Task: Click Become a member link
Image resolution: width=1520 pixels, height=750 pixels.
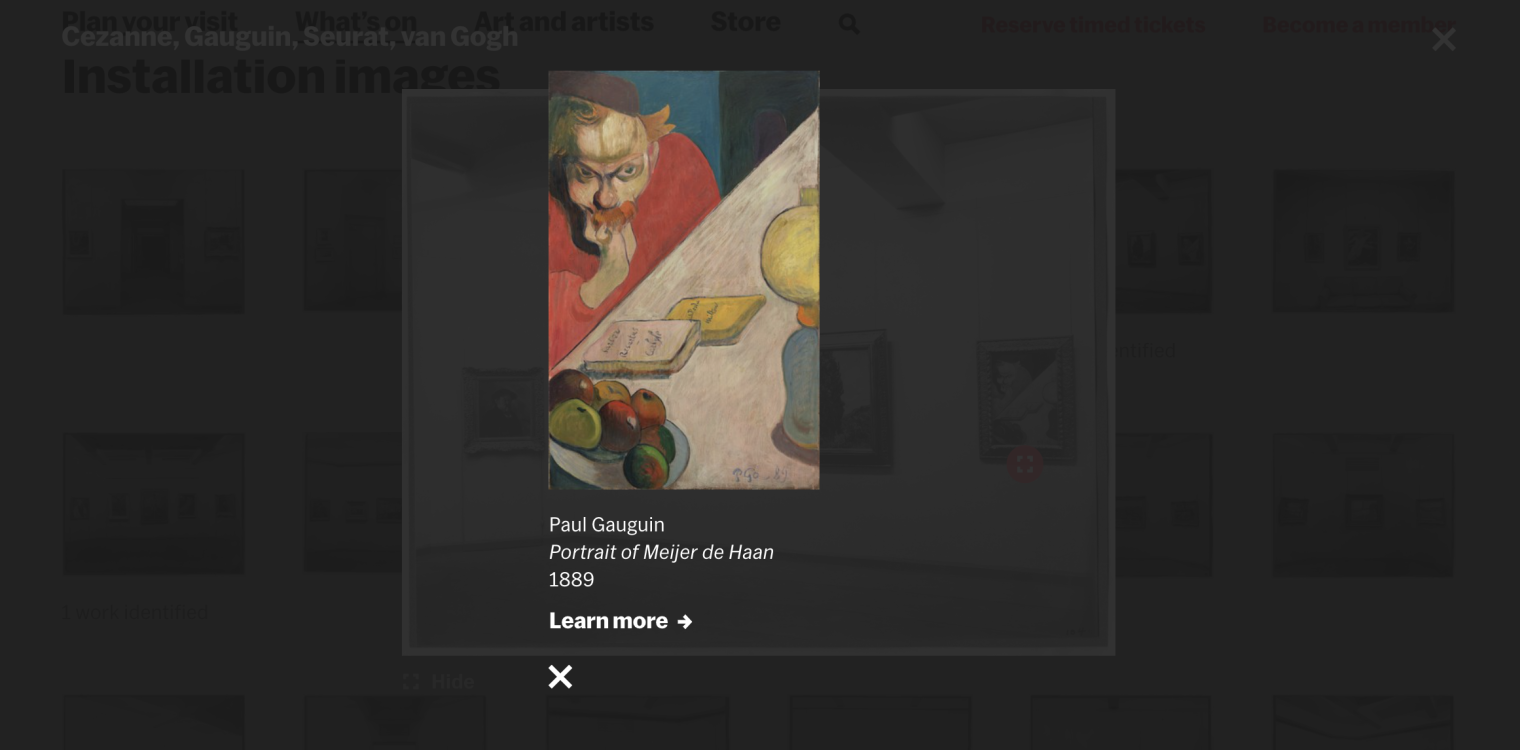Action: (1359, 24)
